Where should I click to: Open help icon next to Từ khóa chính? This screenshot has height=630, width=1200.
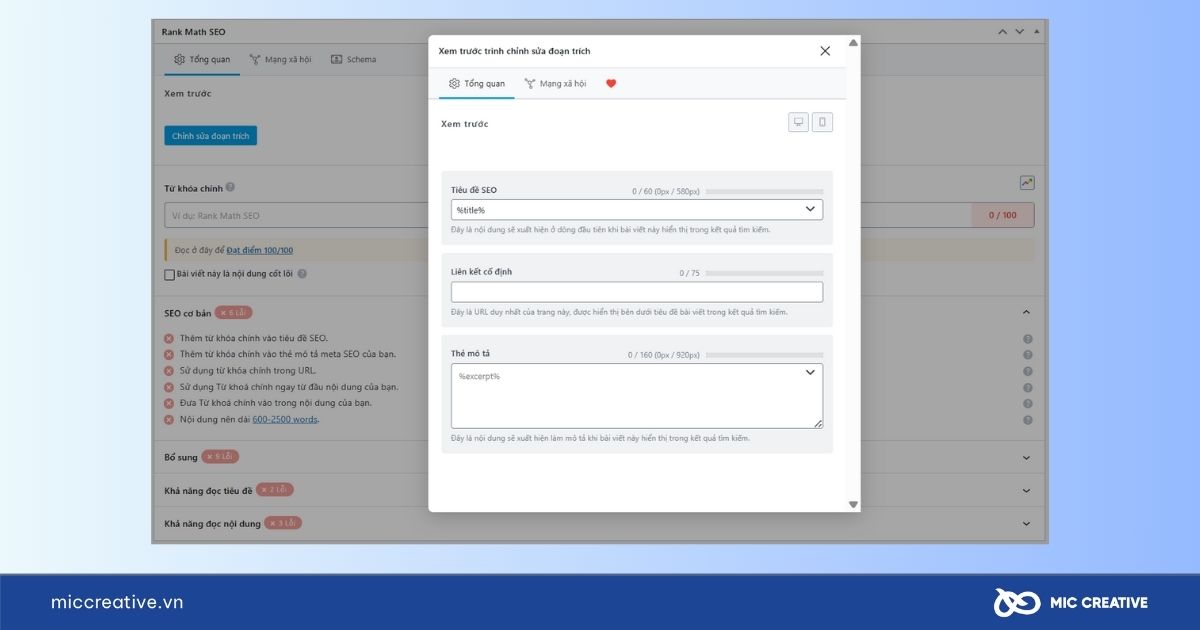pos(230,187)
